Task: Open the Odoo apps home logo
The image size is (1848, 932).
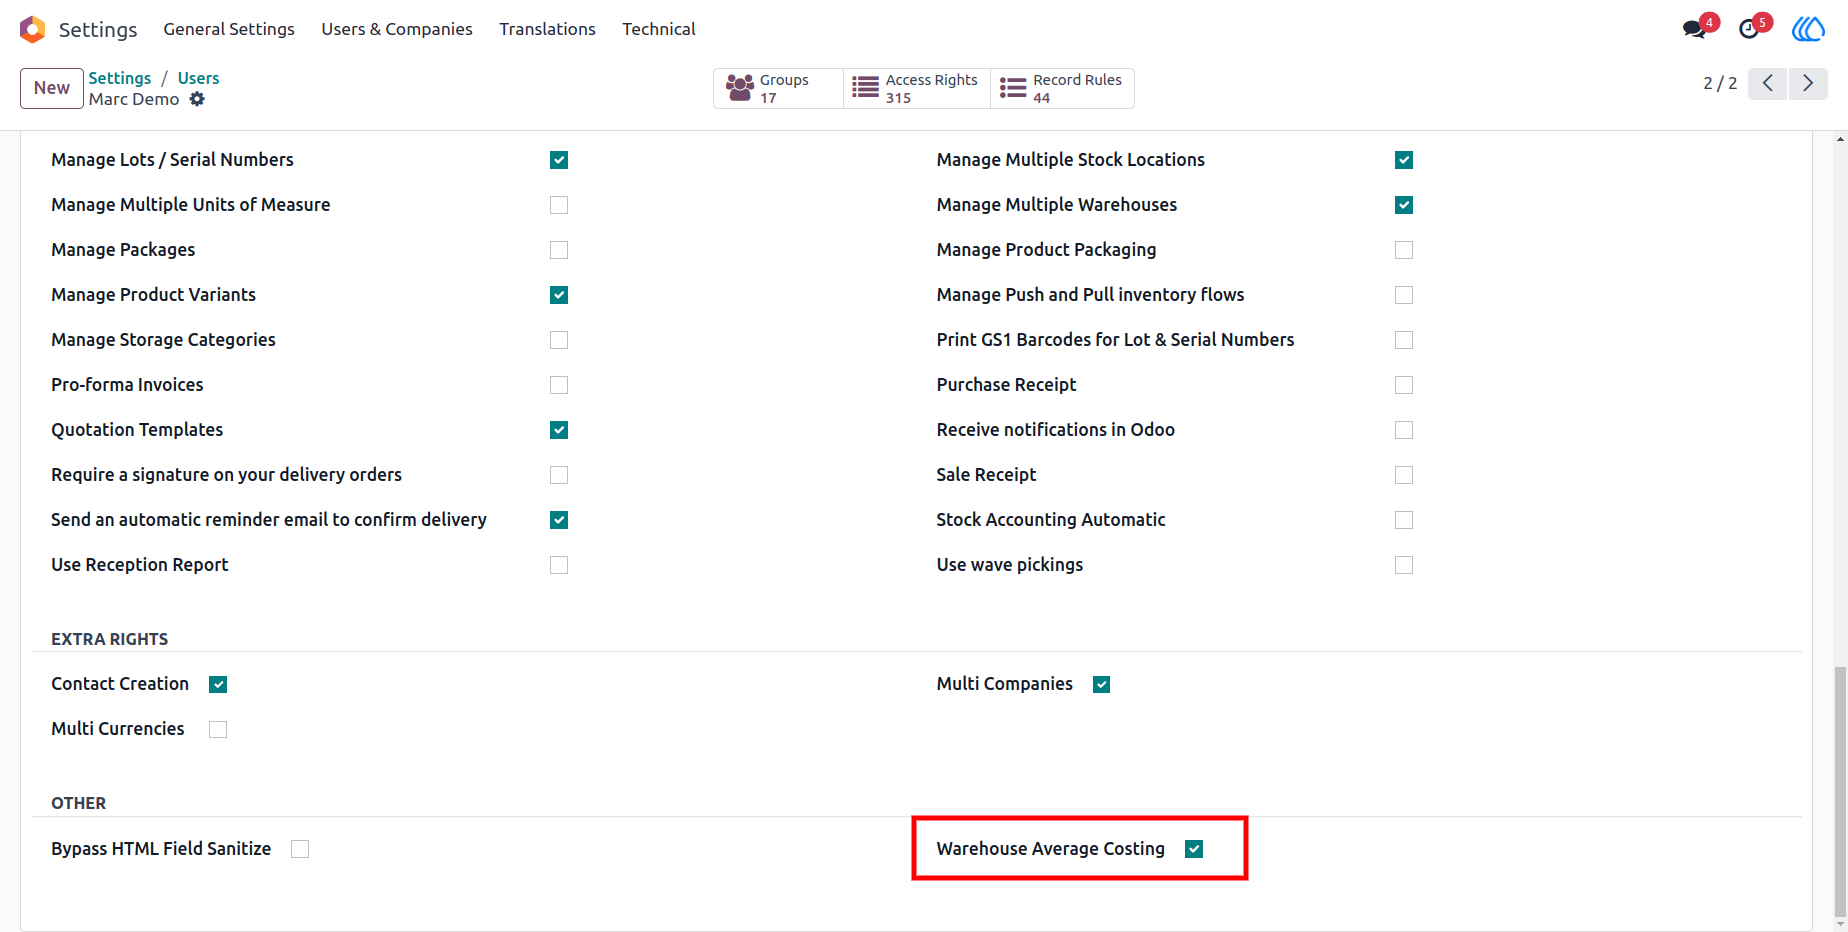Action: coord(33,29)
